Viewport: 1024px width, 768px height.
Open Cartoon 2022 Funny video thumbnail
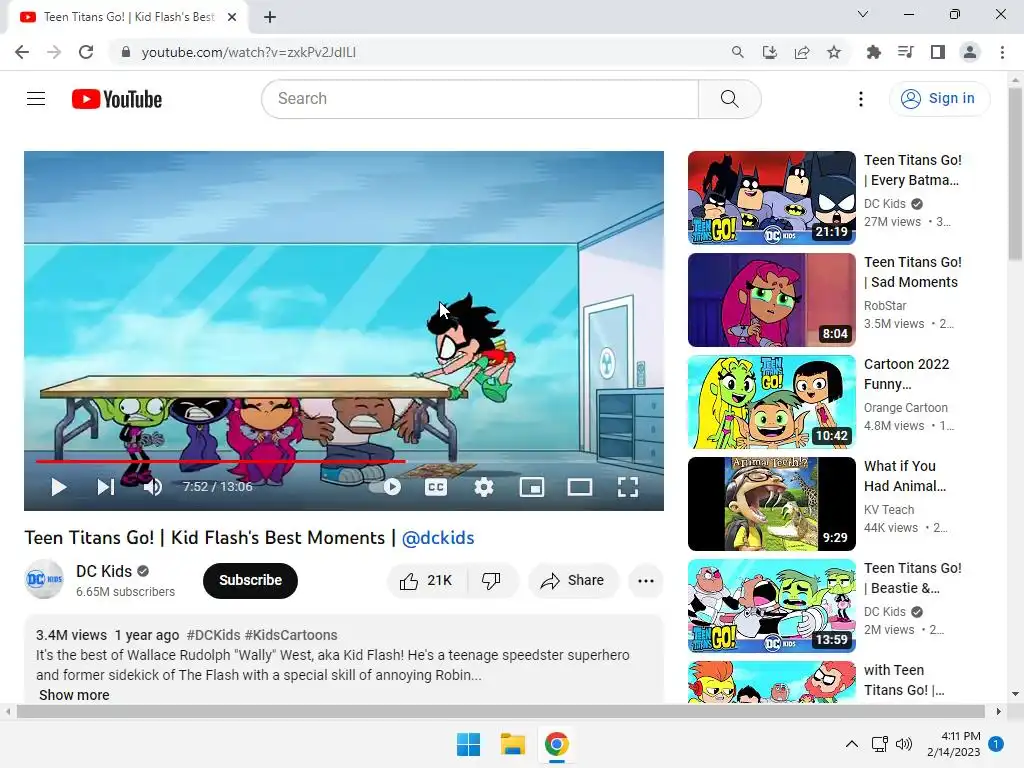(771, 402)
